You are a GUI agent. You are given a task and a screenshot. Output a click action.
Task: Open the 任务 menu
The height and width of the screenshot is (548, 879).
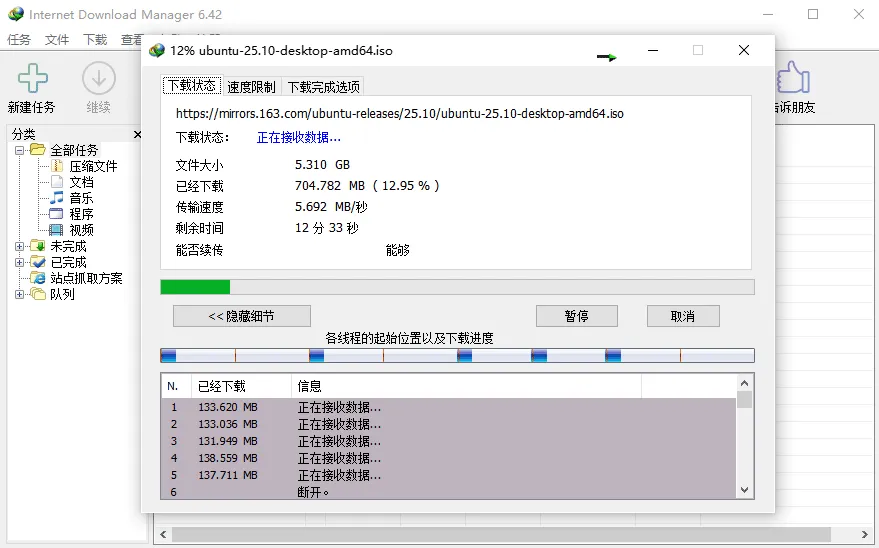point(18,40)
